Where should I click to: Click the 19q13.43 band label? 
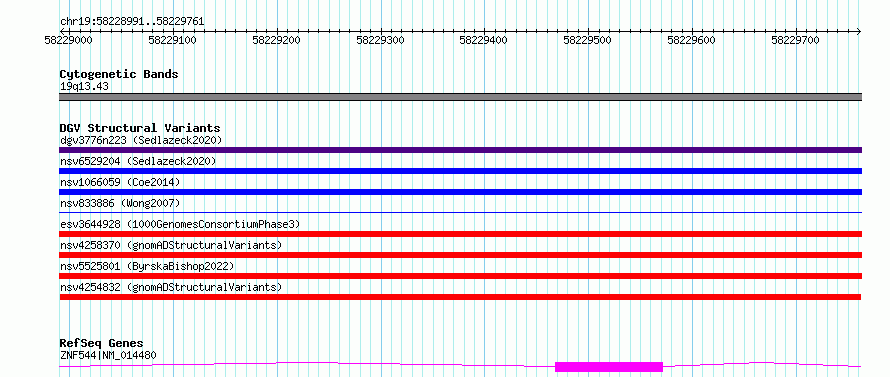(84, 86)
